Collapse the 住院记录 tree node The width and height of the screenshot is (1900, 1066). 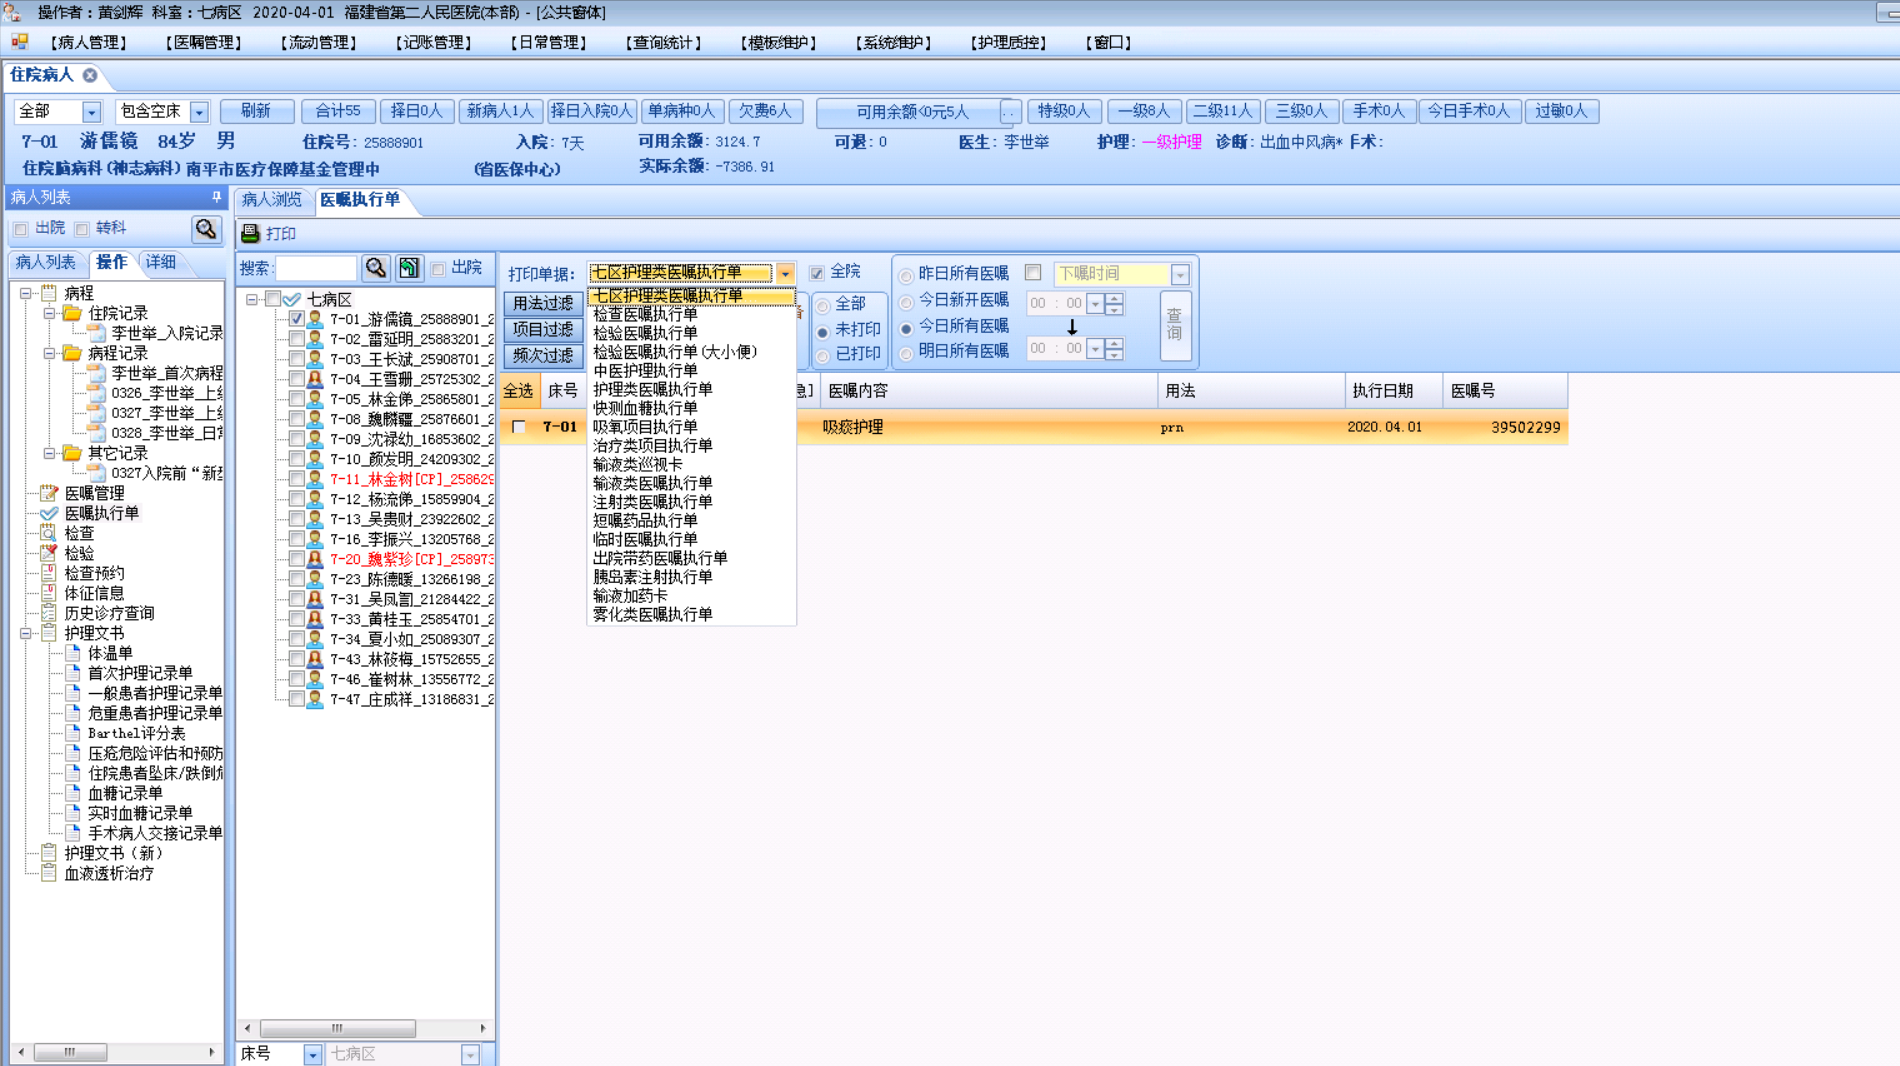click(x=49, y=313)
